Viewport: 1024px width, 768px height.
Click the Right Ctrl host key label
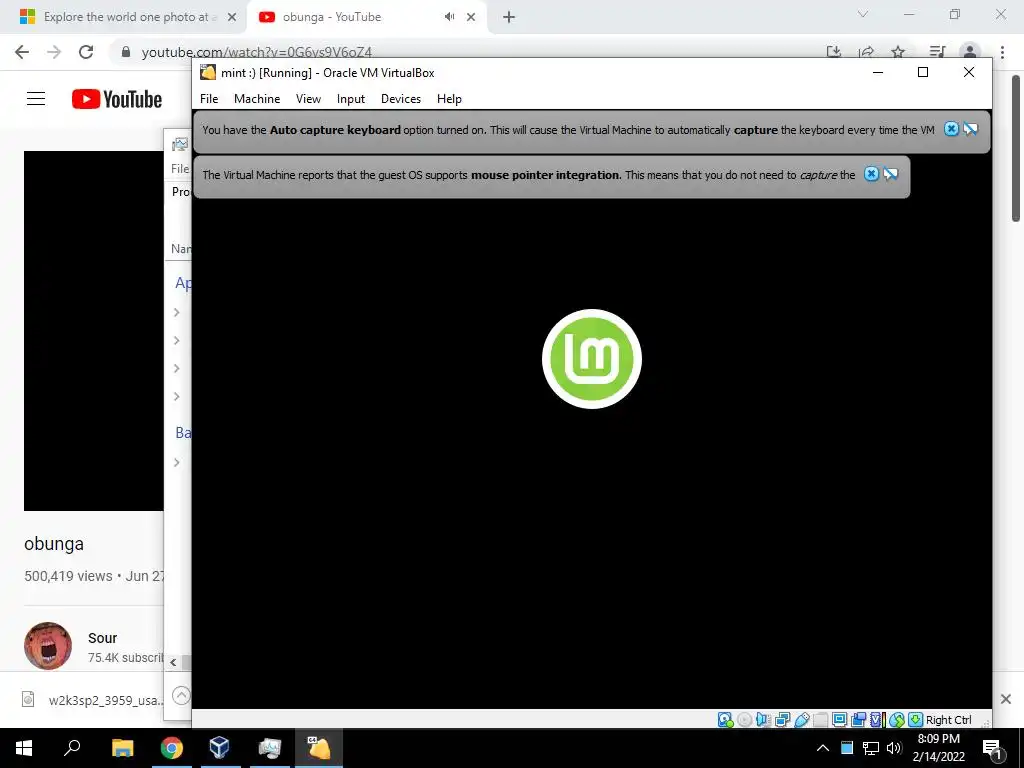click(949, 720)
